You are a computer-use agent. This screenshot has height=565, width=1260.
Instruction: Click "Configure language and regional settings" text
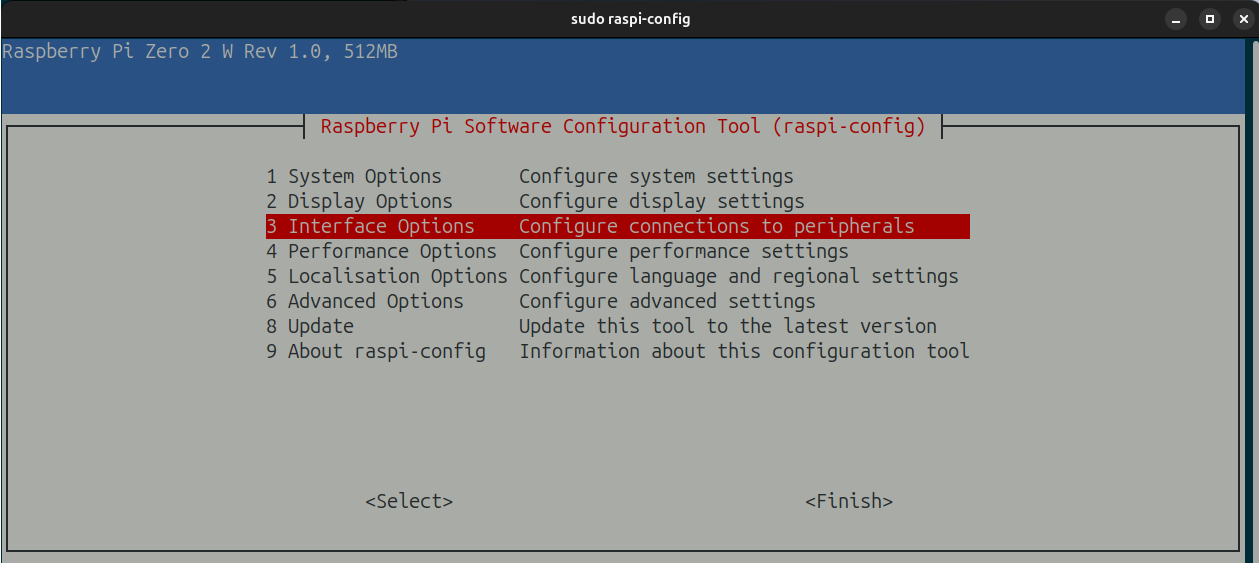(x=739, y=277)
